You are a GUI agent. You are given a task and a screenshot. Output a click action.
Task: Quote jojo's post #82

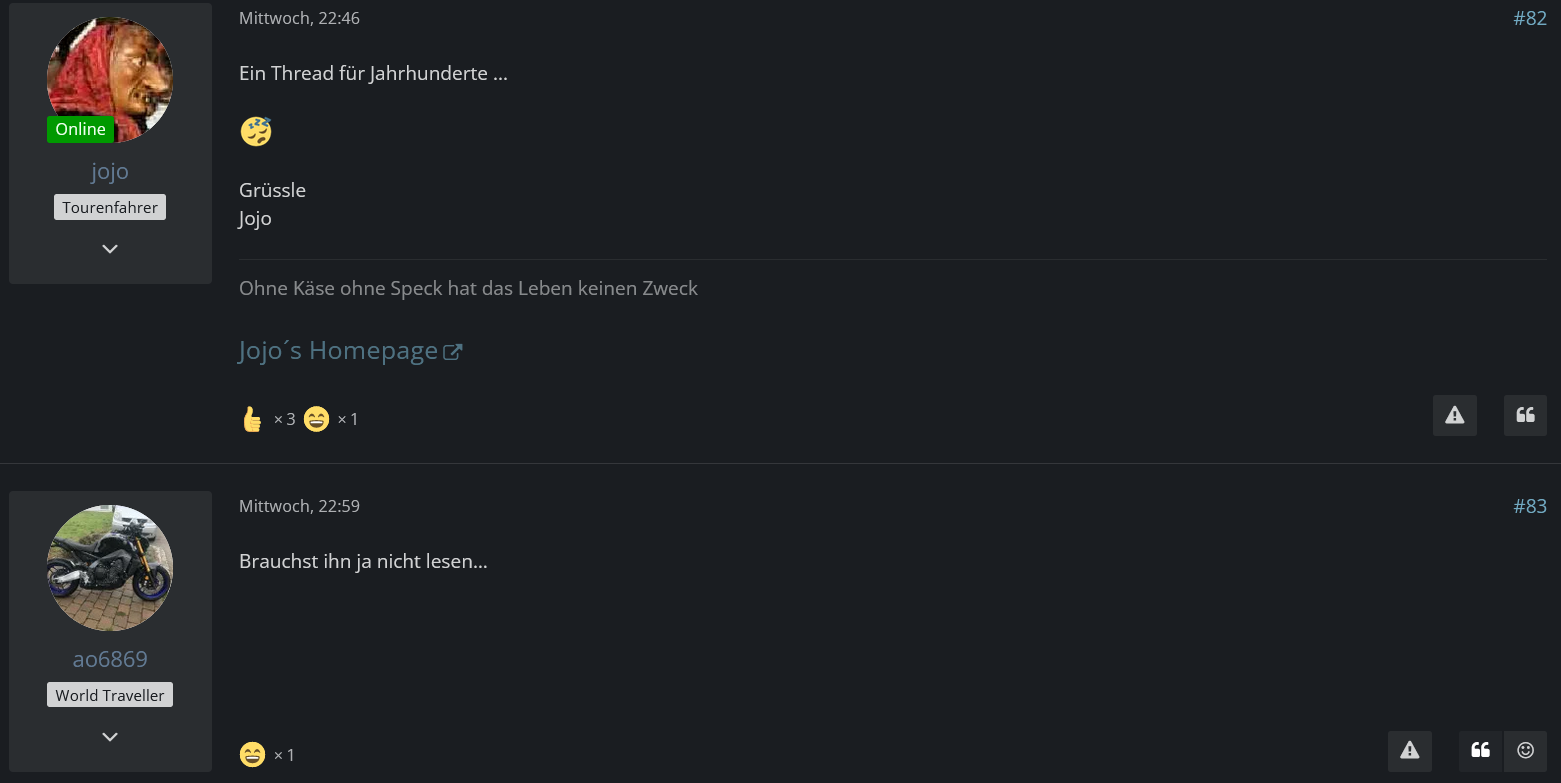[x=1525, y=416]
